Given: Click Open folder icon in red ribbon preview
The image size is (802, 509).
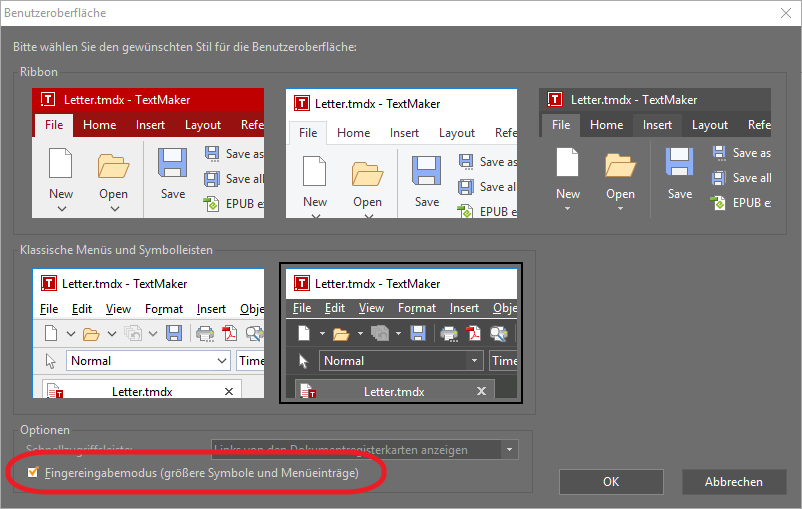Looking at the screenshot, I should 113,166.
